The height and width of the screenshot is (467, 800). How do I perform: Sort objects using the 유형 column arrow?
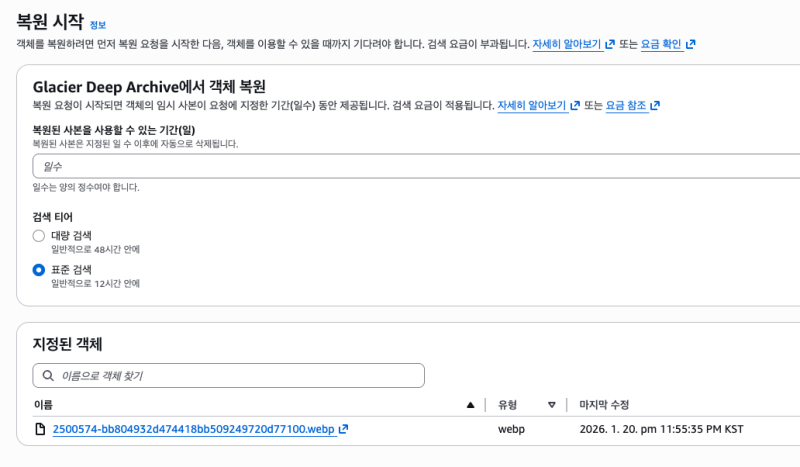[x=551, y=405]
